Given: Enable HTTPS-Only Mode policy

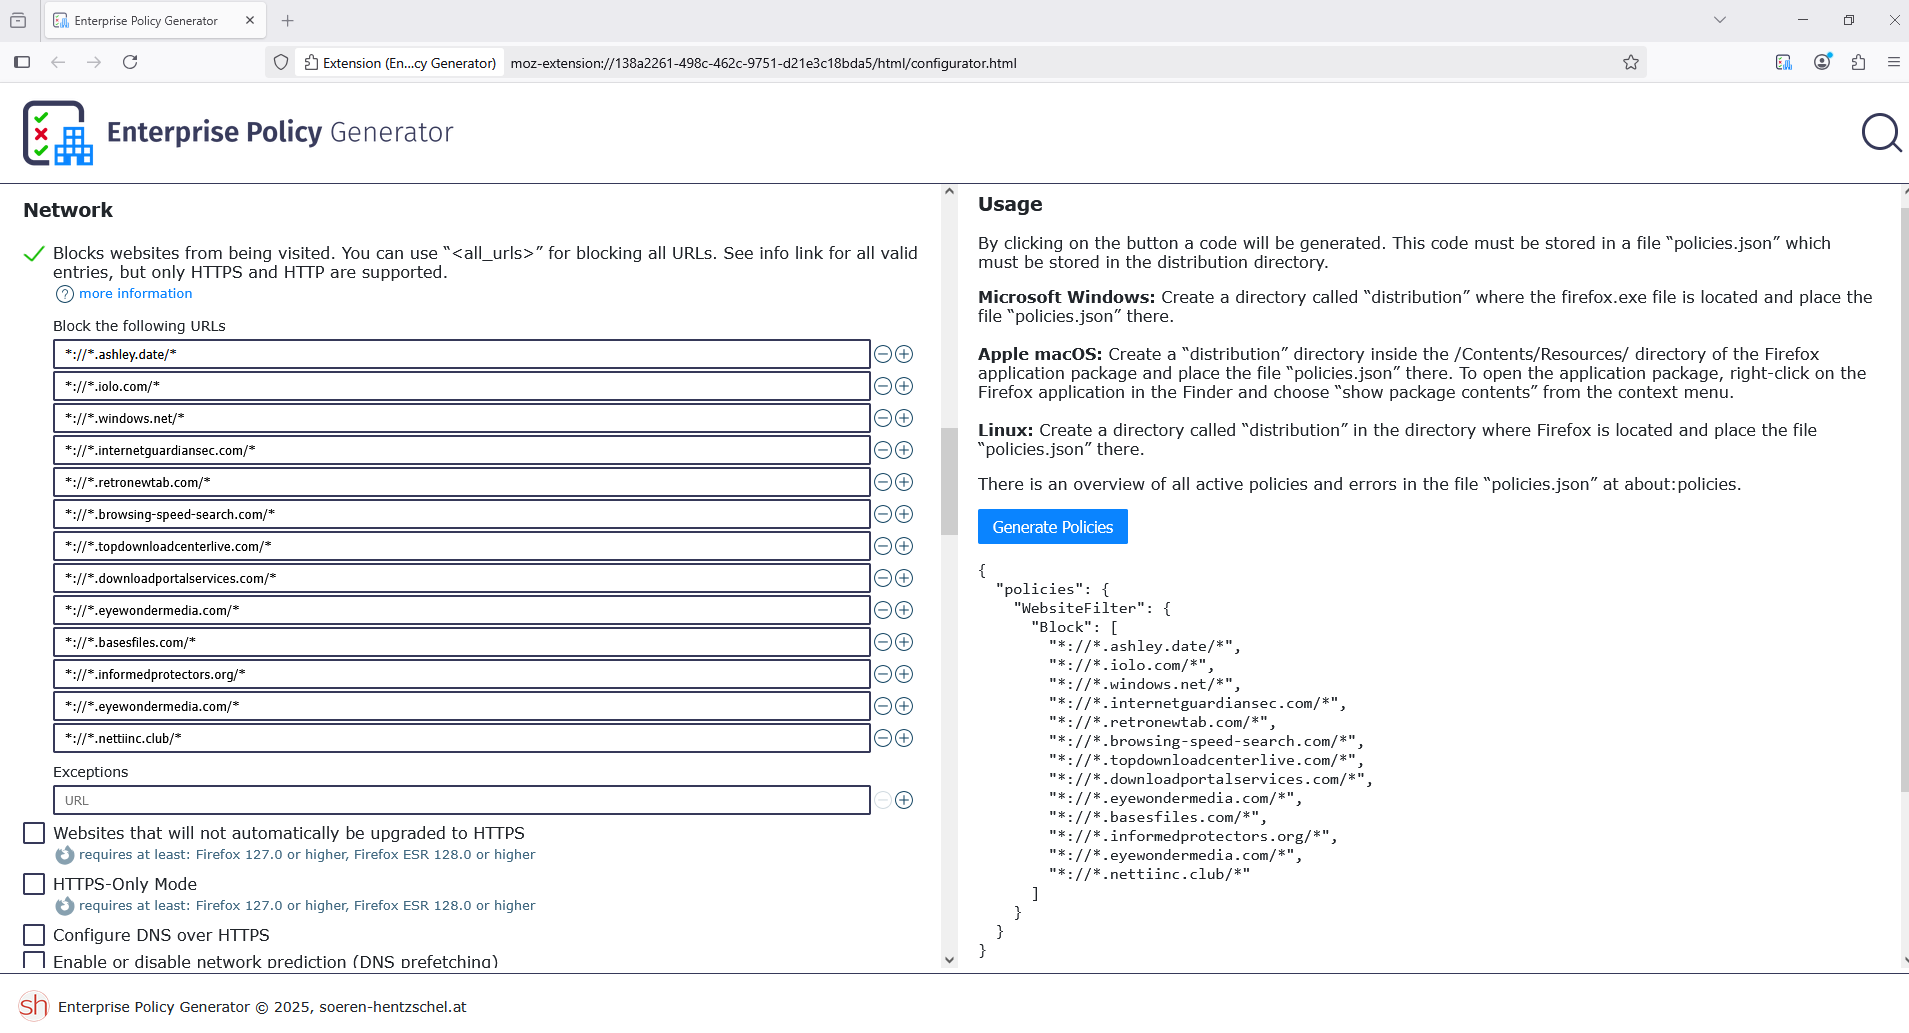Looking at the screenshot, I should [x=34, y=884].
